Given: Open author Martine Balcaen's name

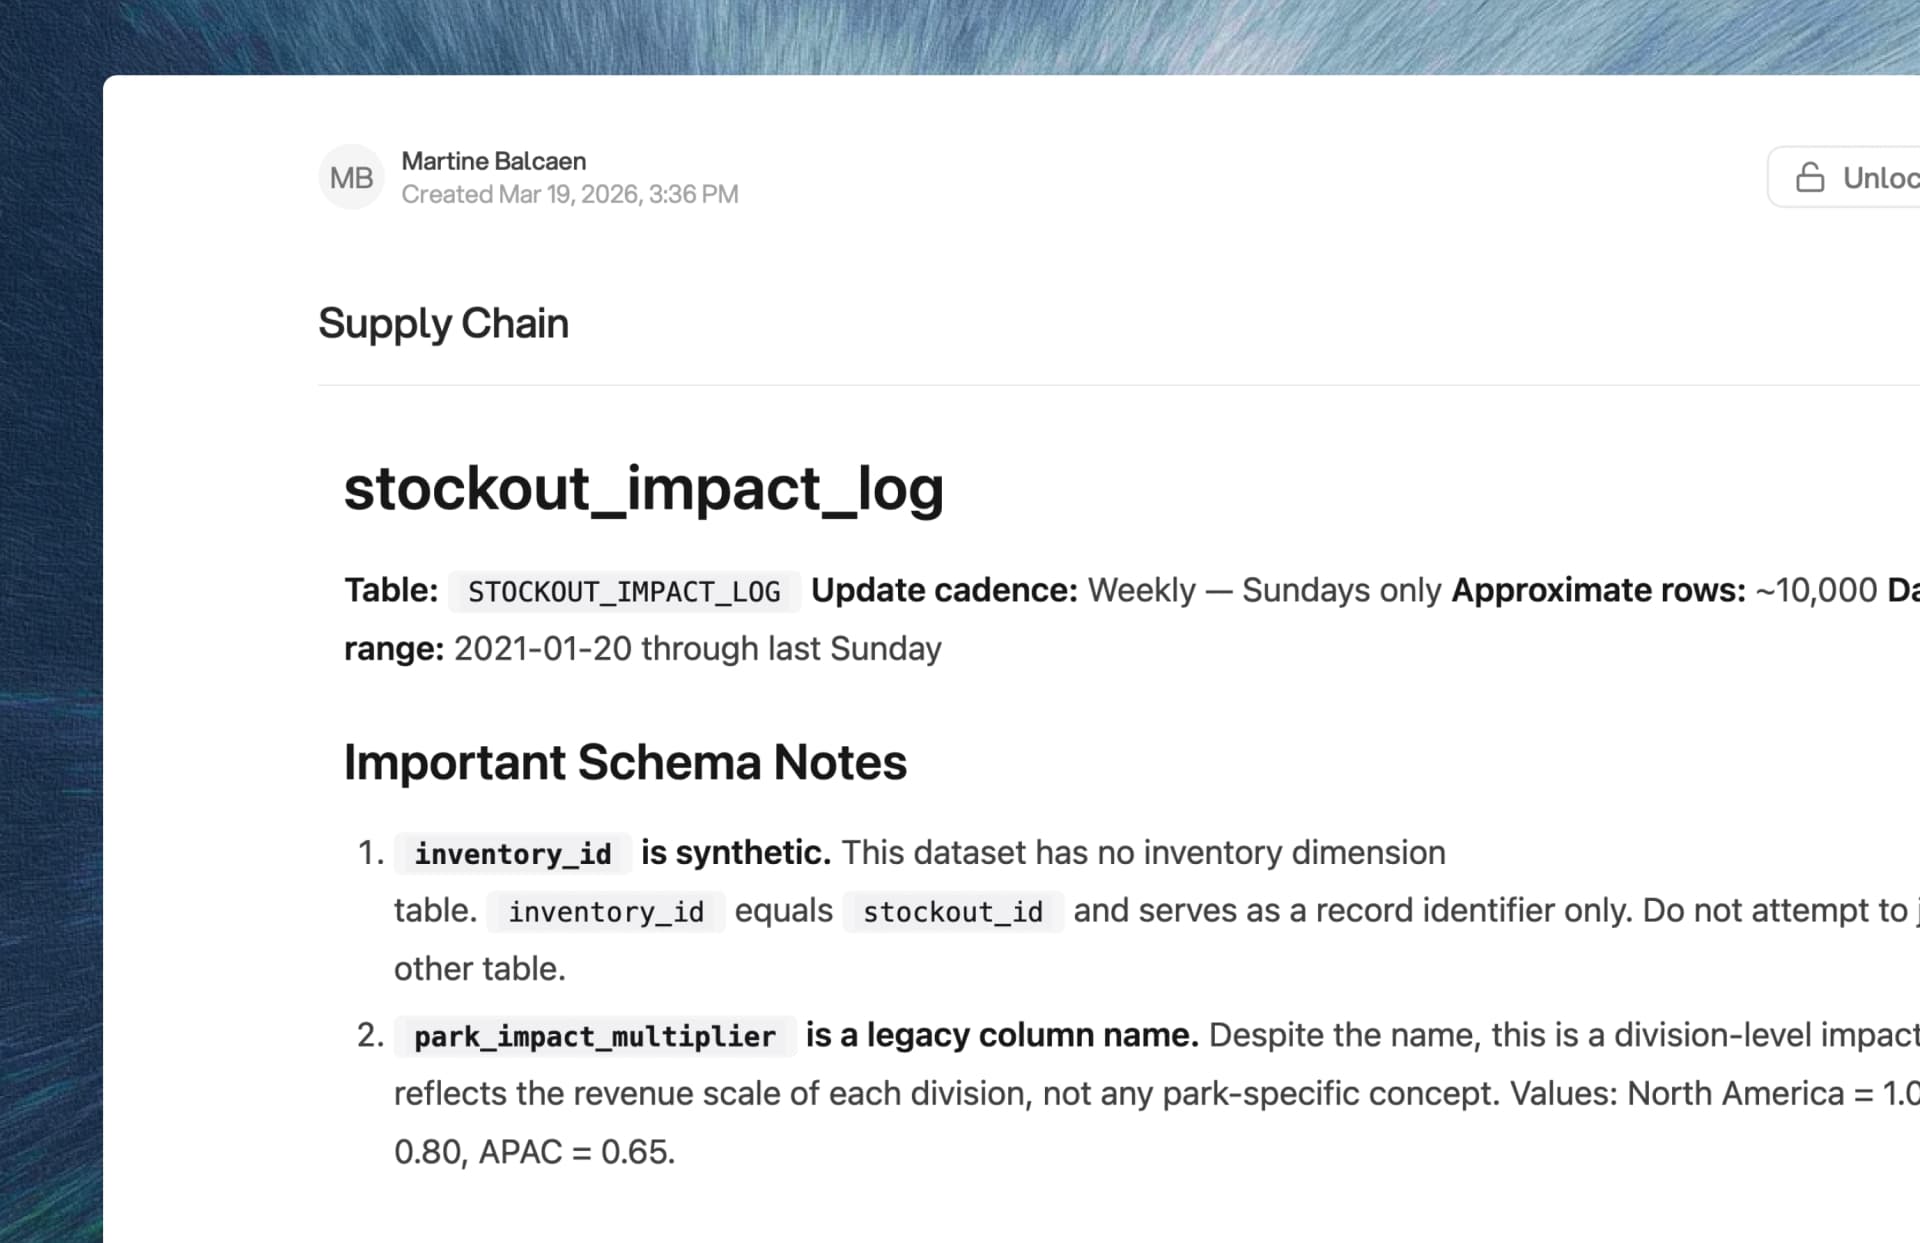Looking at the screenshot, I should point(493,161).
